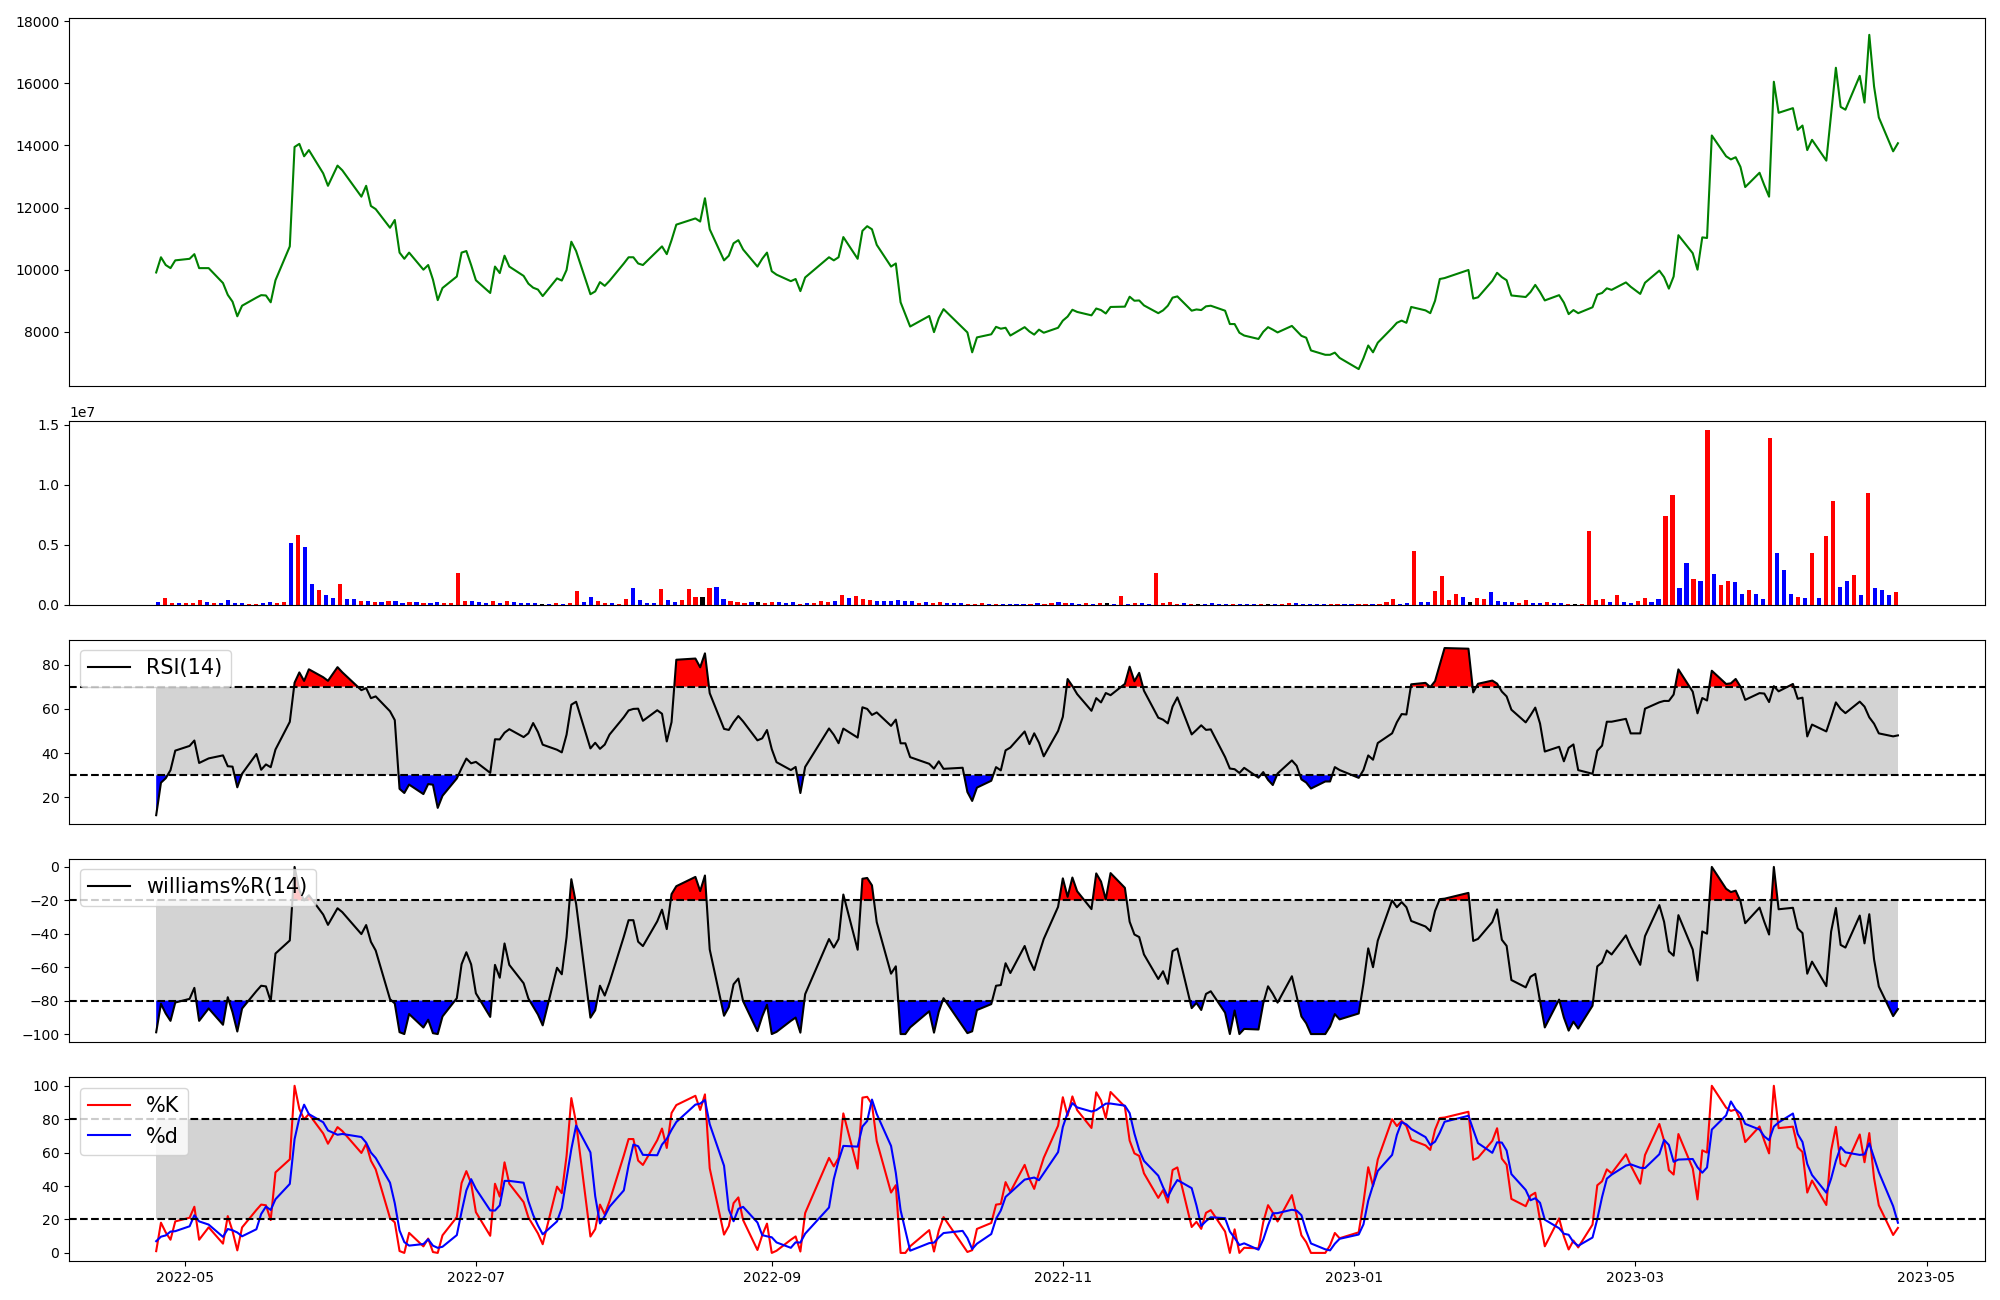The image size is (2000, 1300).
Task: Click the 18000 price axis label
Action: 38,22
